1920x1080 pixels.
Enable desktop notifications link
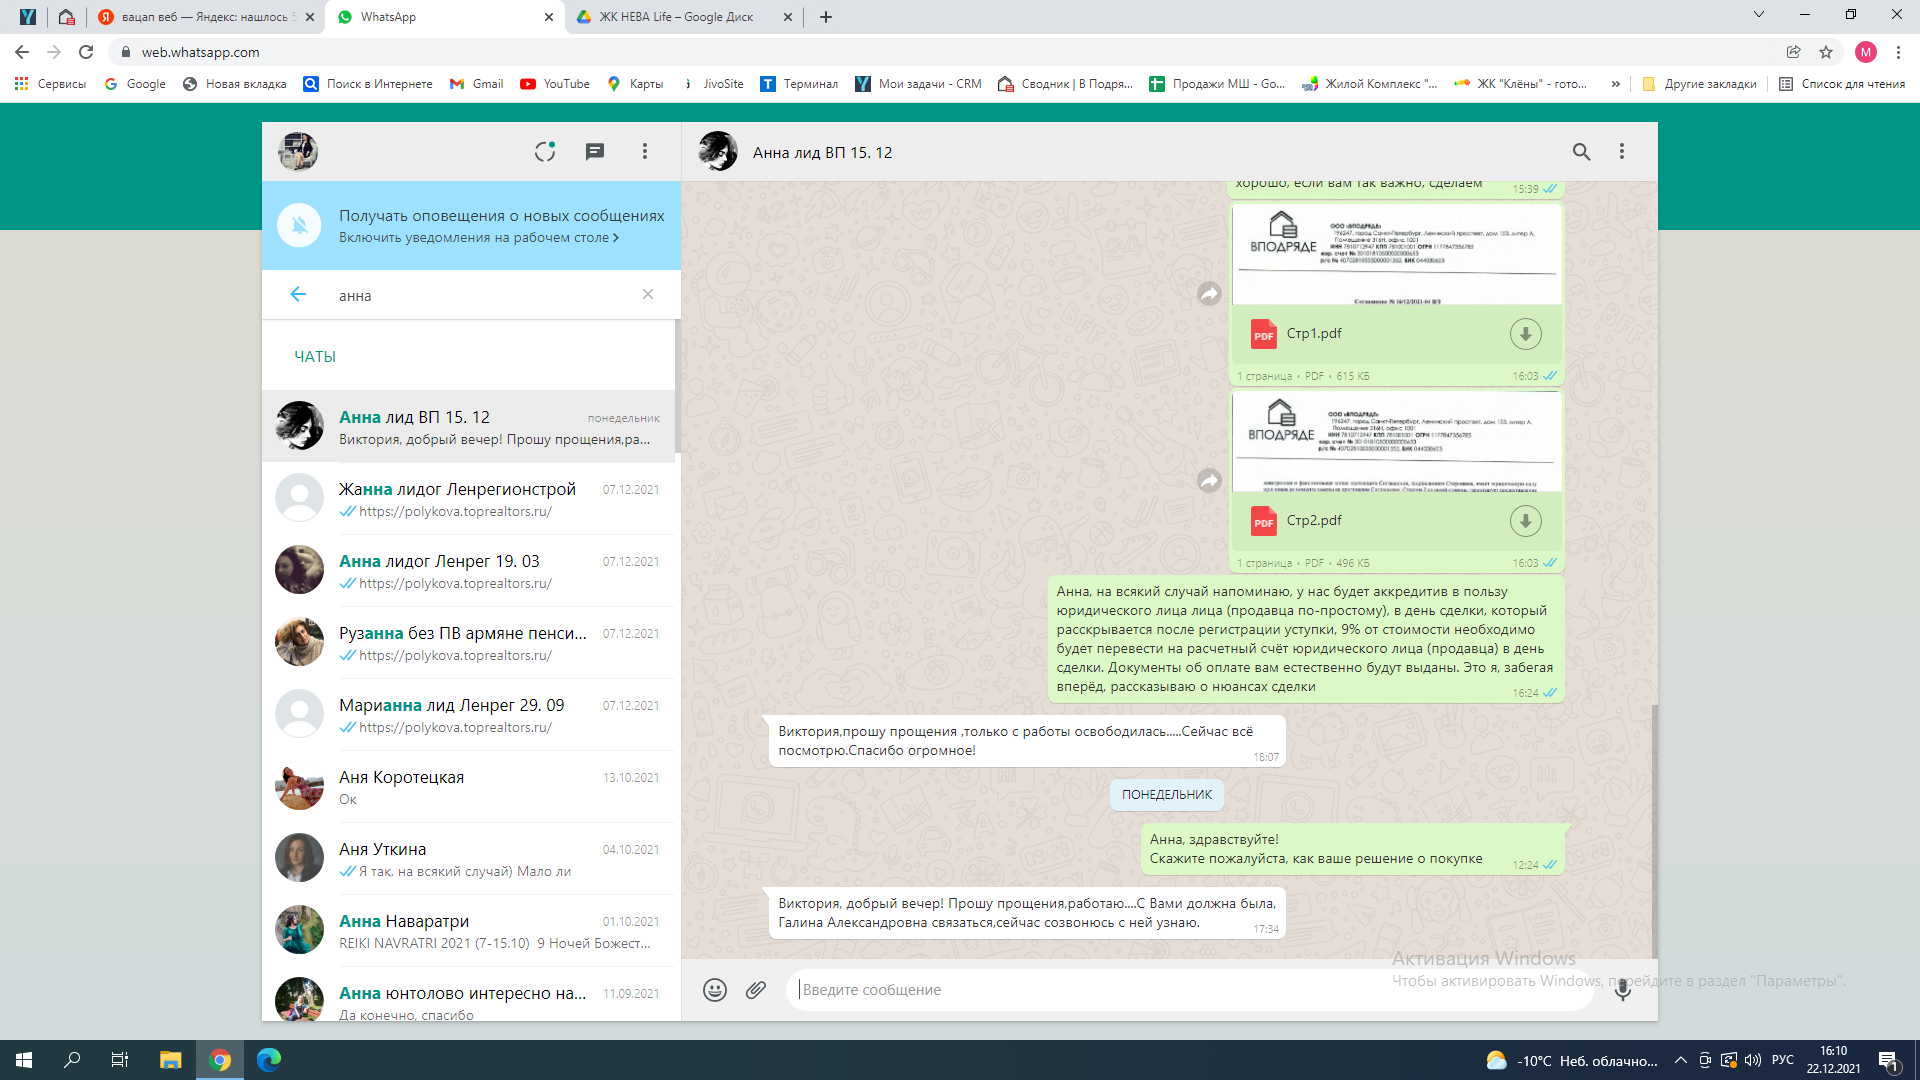pyautogui.click(x=478, y=238)
